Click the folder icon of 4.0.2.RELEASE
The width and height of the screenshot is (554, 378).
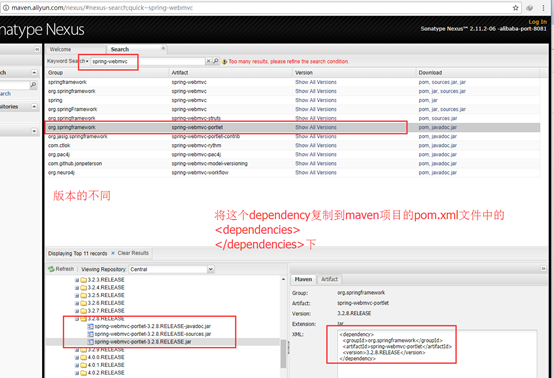(83, 373)
